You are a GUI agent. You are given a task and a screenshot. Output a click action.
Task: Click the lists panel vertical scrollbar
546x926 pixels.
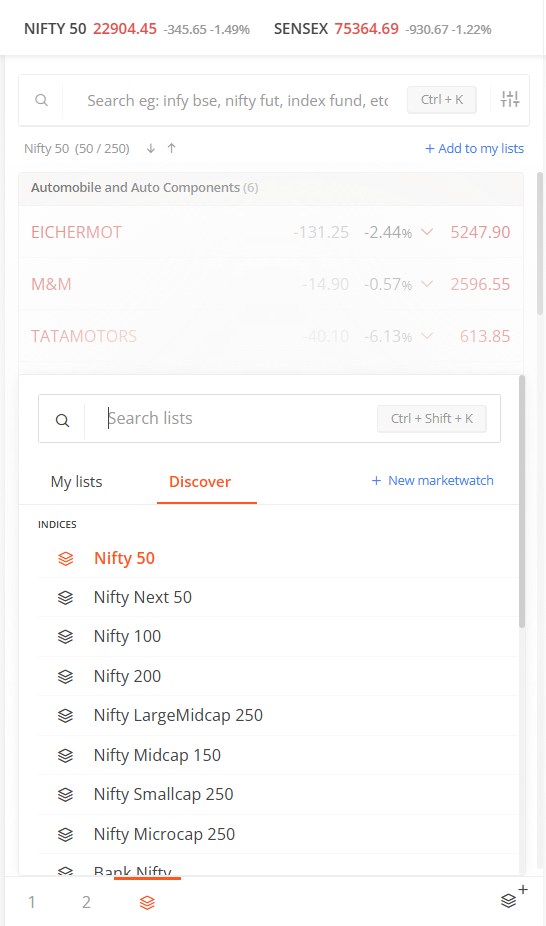522,502
